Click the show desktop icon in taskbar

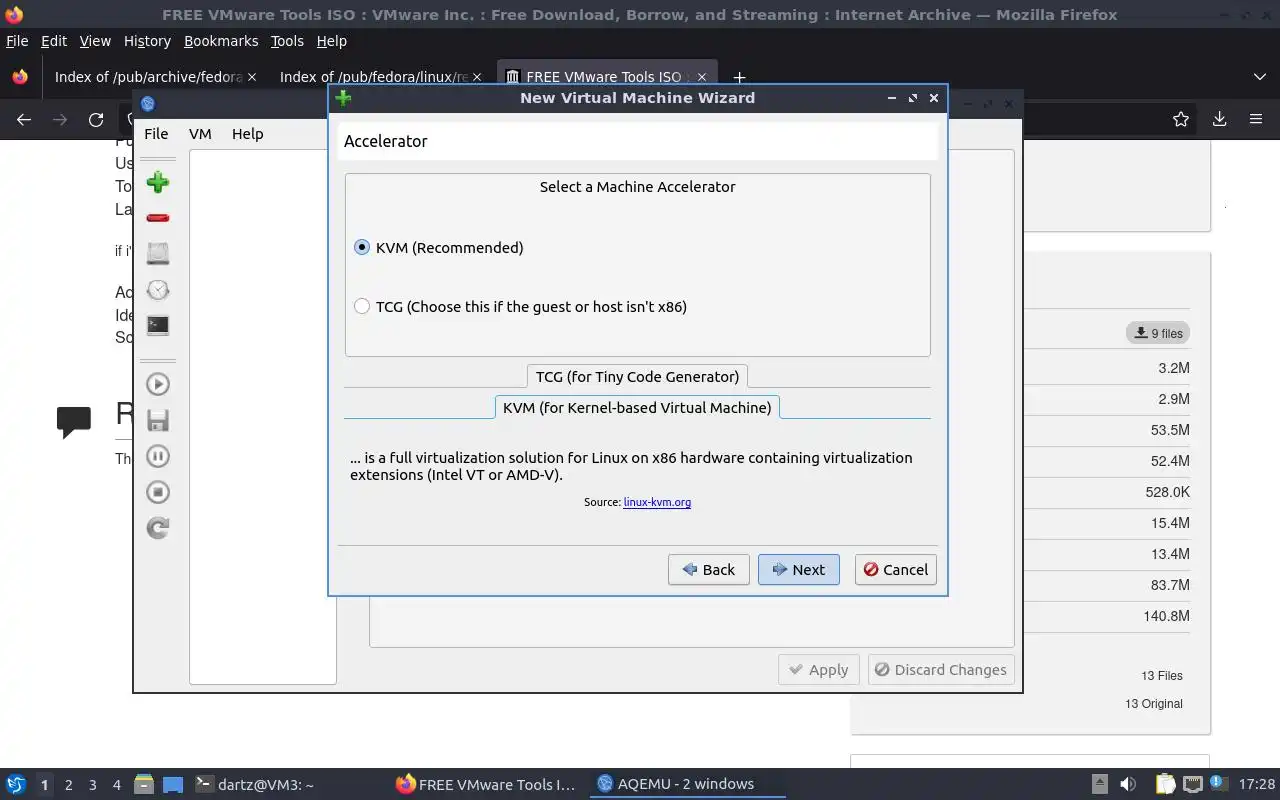coord(173,784)
